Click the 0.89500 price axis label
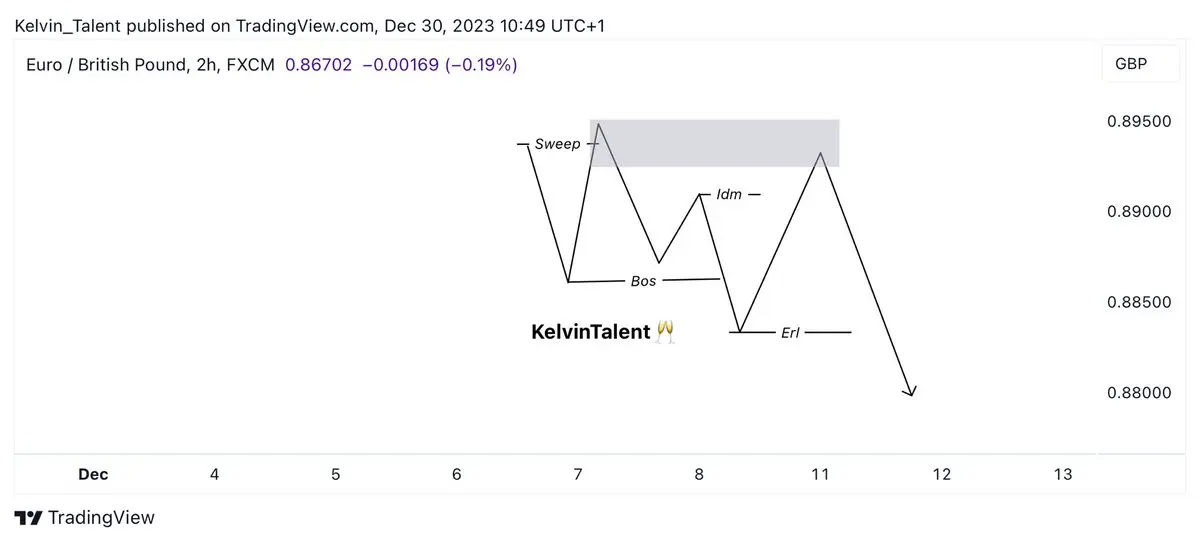This screenshot has height=544, width=1200. point(1139,122)
